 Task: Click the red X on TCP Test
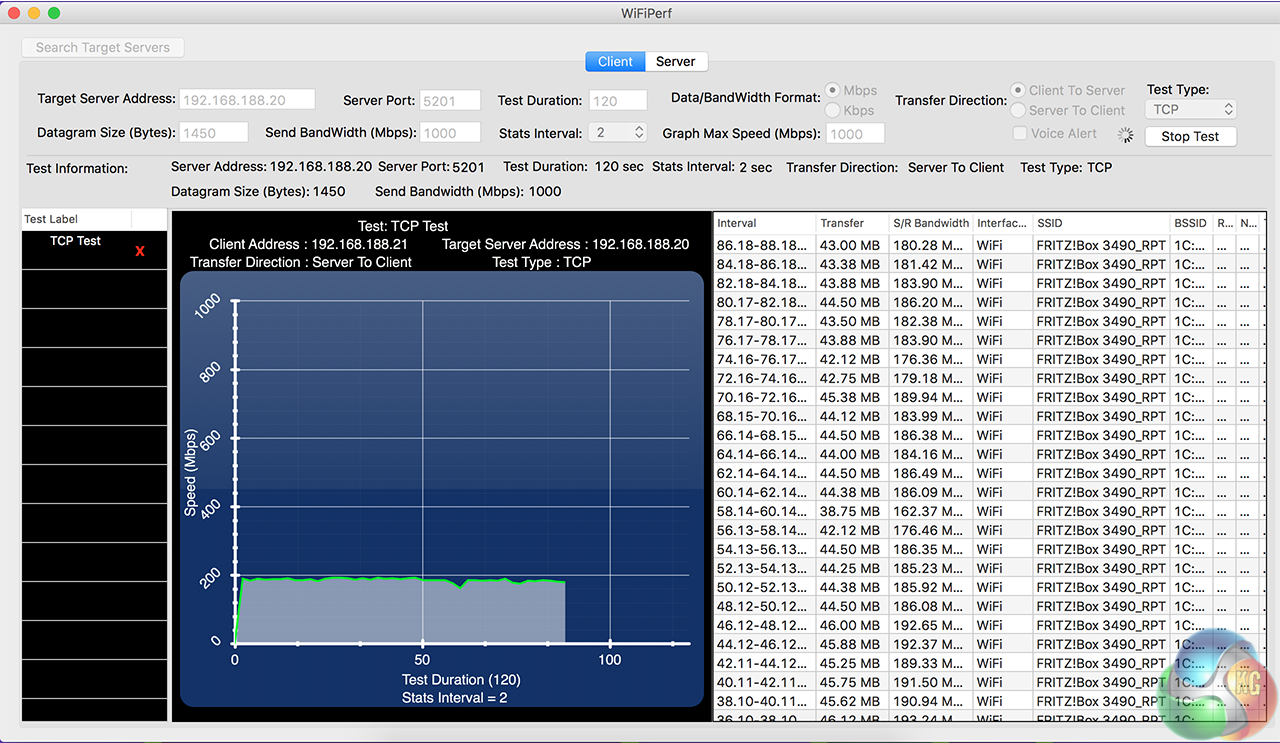(140, 251)
